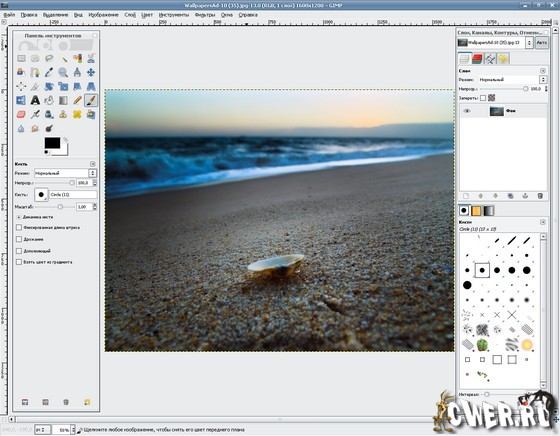
Task: Open the brush mode dropdown in tool options
Action: coord(65,173)
